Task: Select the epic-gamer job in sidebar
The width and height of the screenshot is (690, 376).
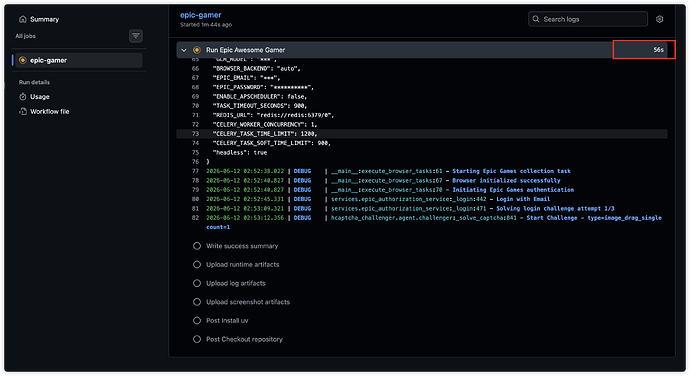Action: coord(79,60)
